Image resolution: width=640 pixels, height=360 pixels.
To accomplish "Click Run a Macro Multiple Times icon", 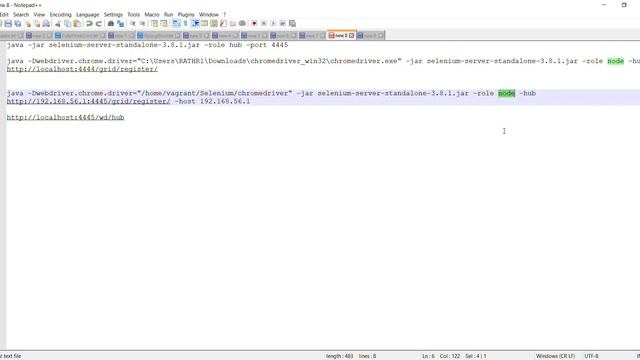I will pos(282,24).
